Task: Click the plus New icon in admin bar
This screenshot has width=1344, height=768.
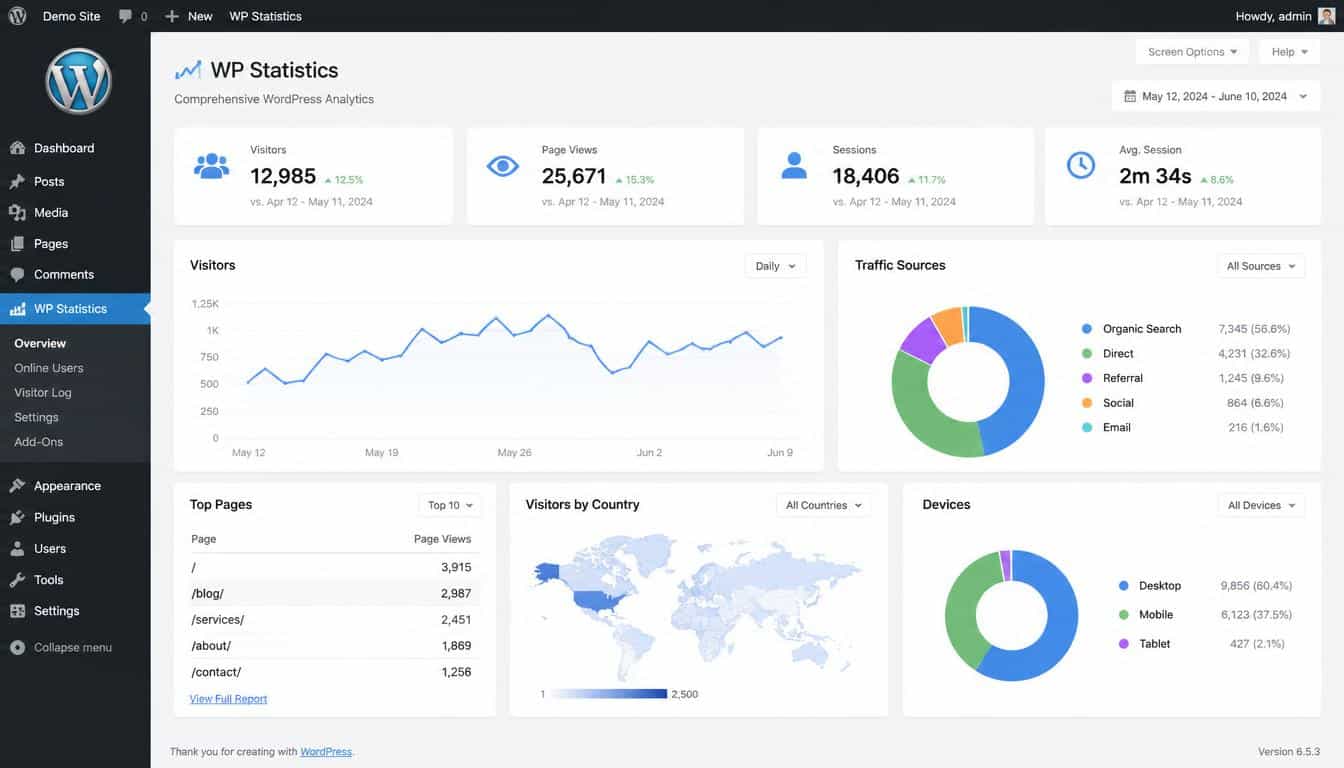Action: click(x=172, y=16)
